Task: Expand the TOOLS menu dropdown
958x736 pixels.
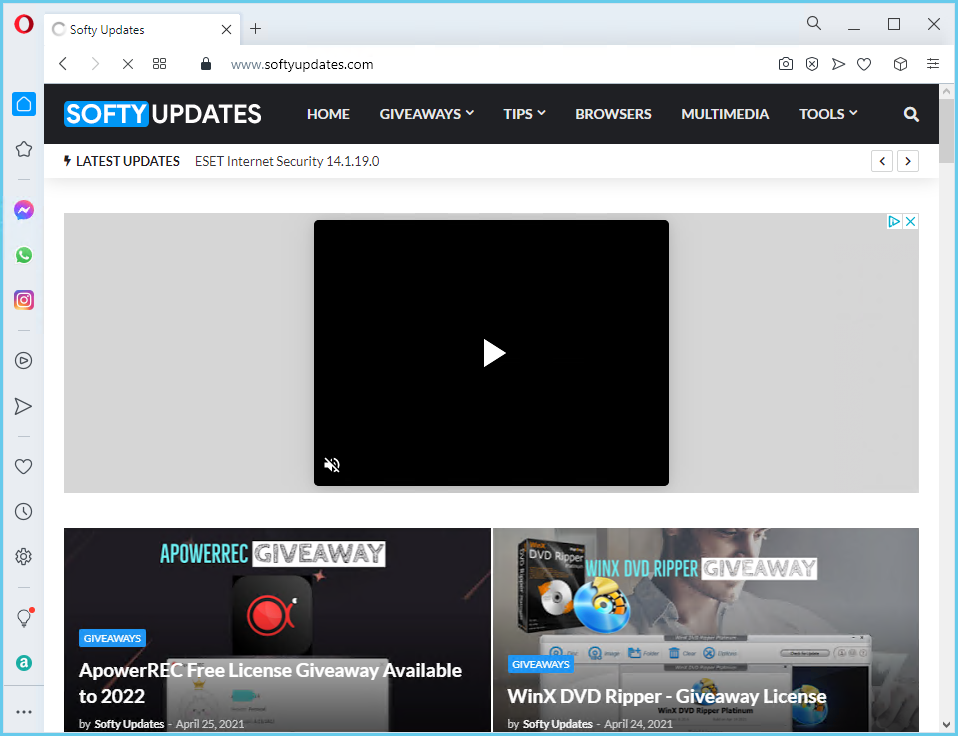Action: point(828,114)
